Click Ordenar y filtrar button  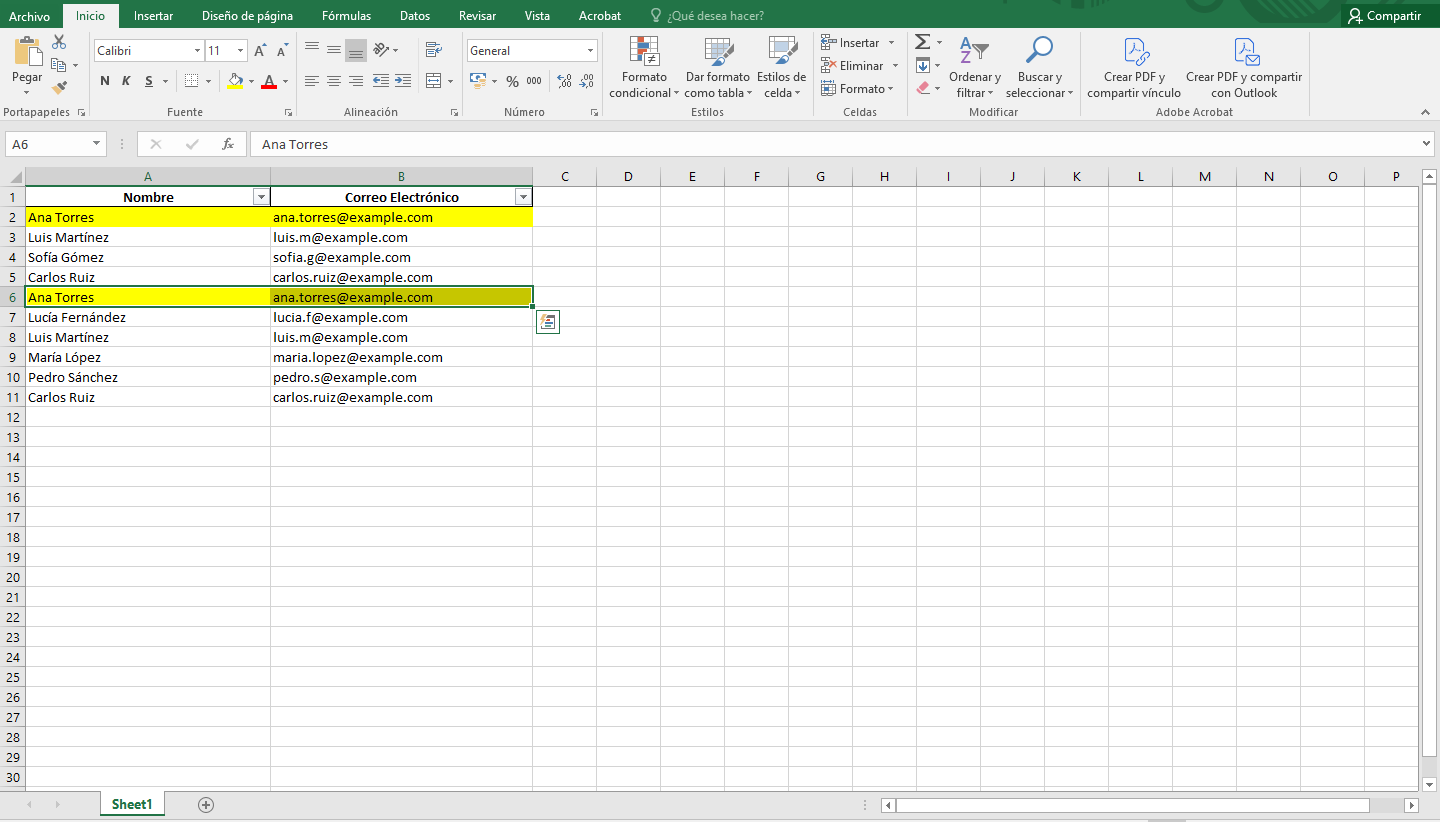[x=975, y=68]
